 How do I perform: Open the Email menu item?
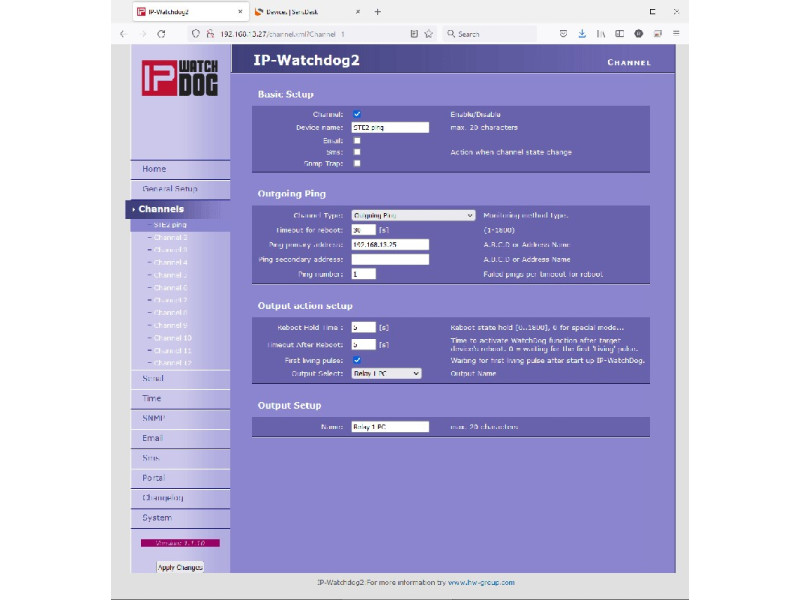(x=181, y=438)
